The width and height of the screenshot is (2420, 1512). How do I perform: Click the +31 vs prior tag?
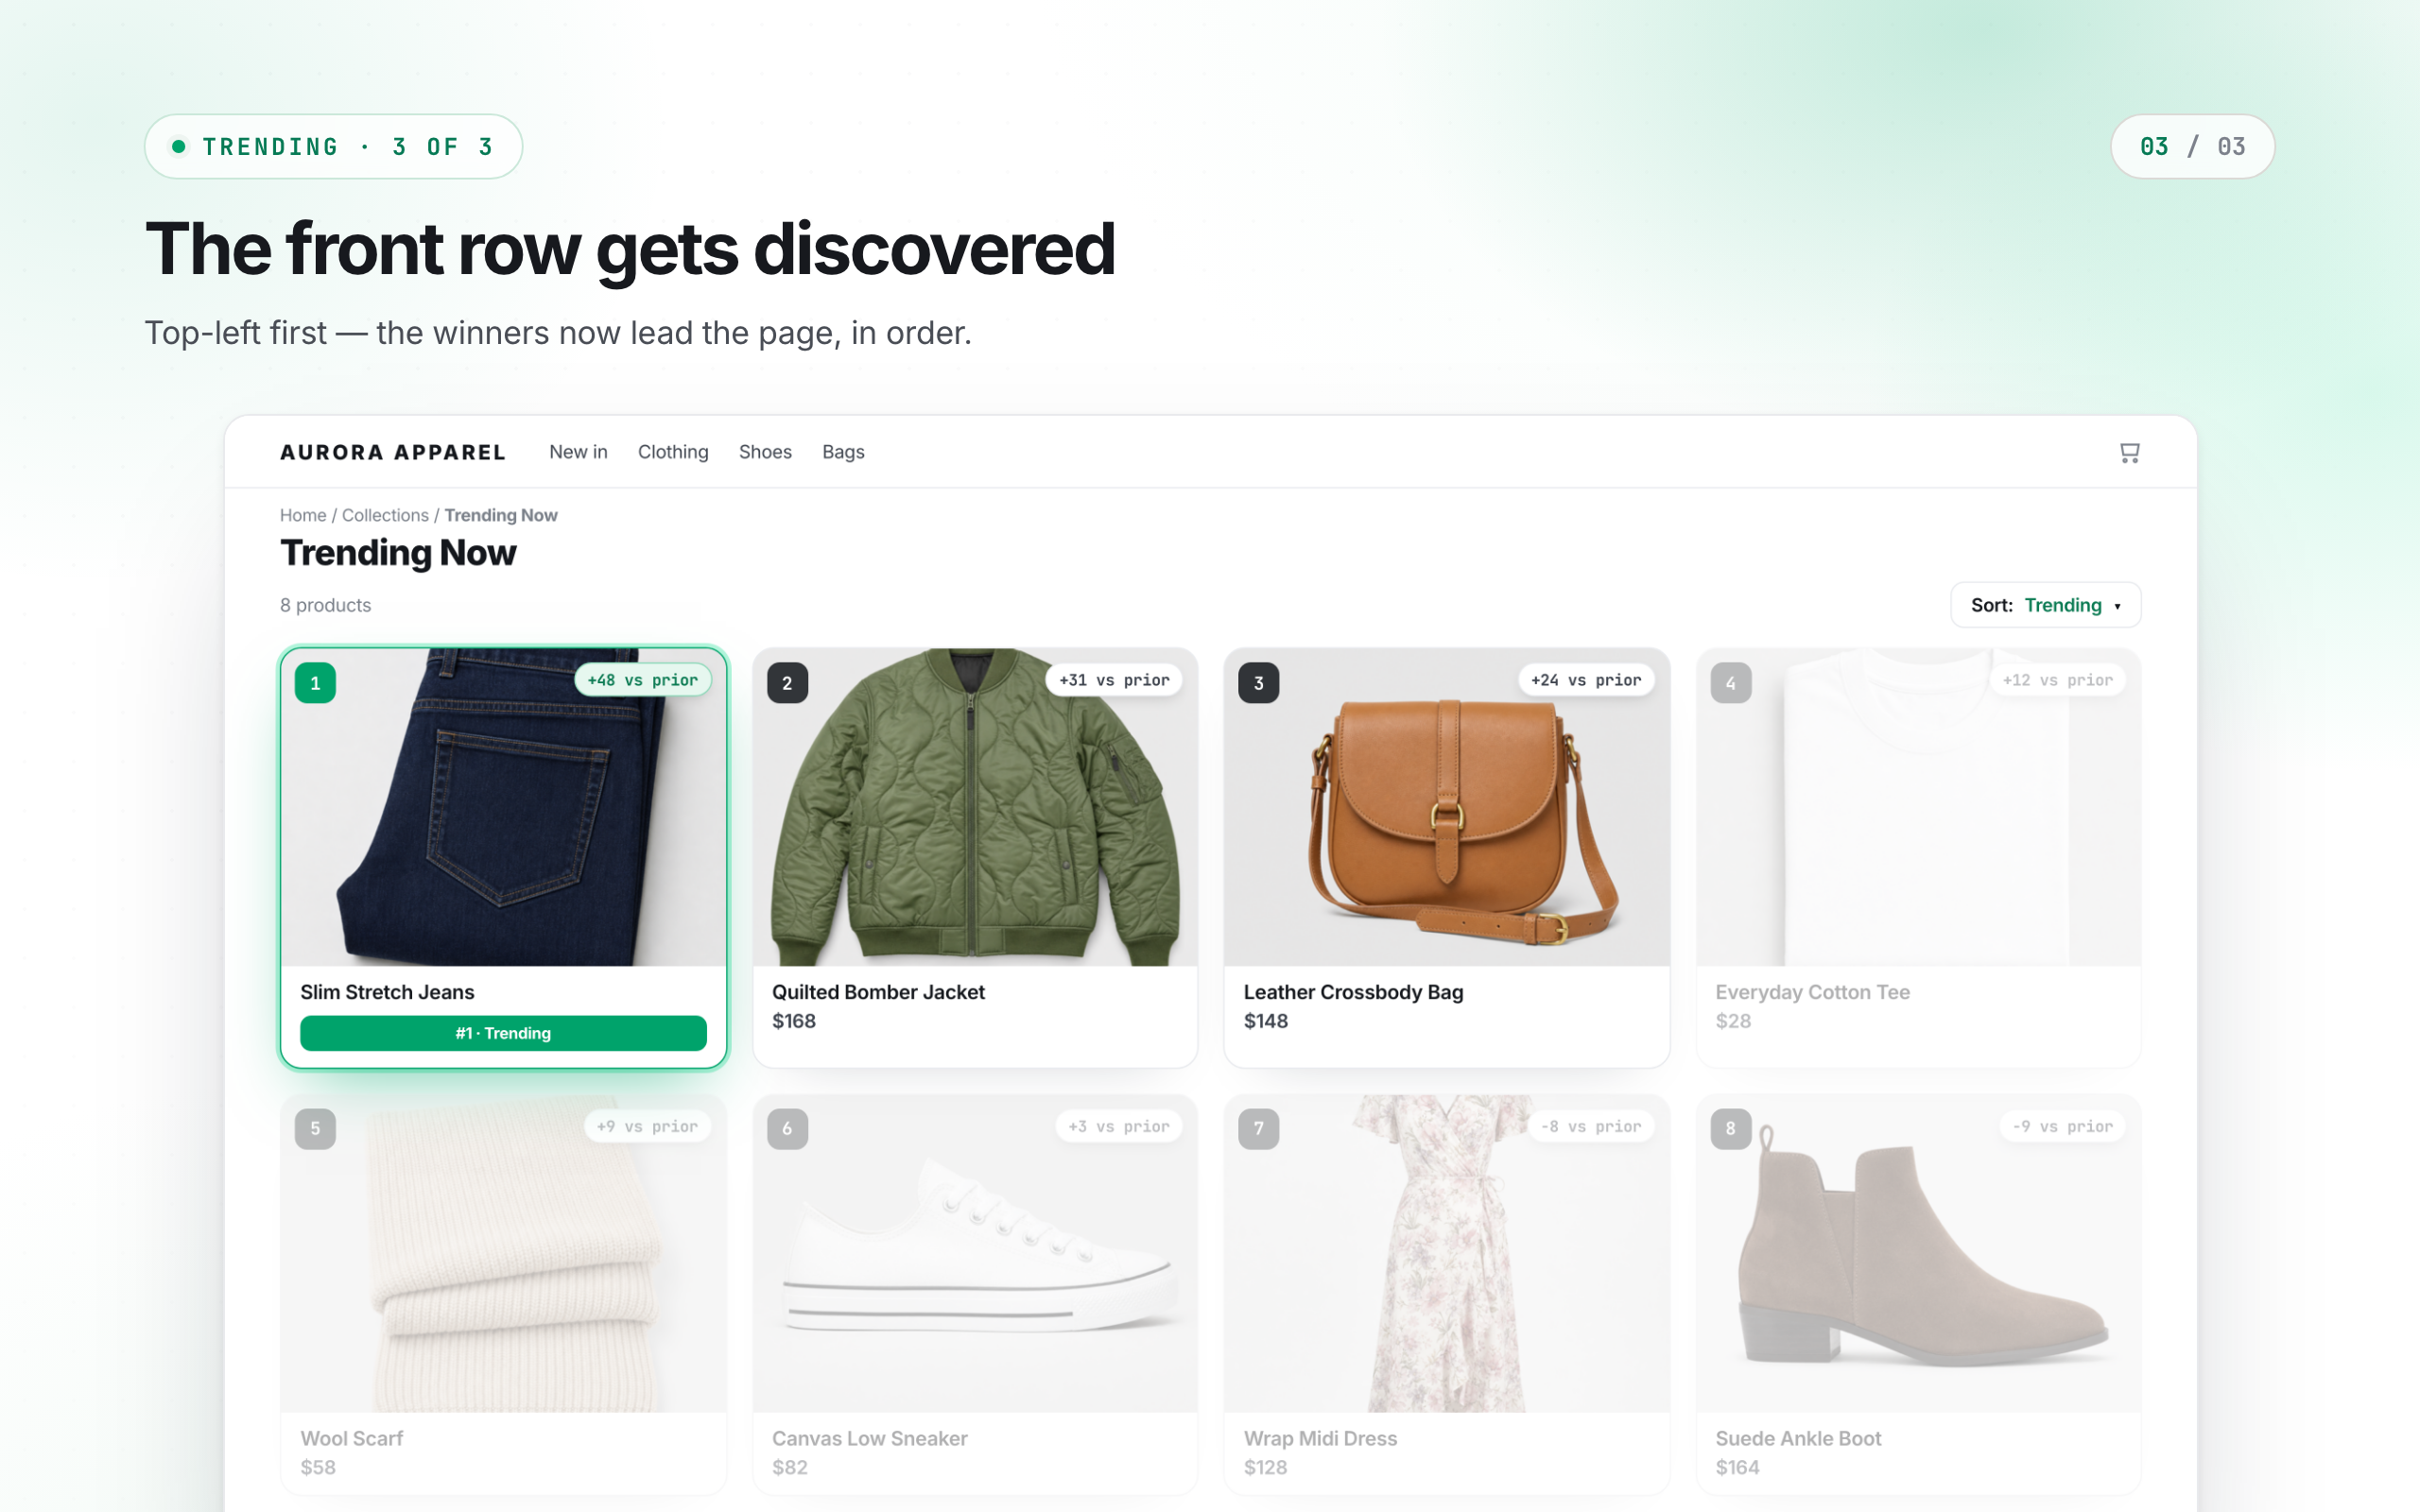coord(1114,680)
